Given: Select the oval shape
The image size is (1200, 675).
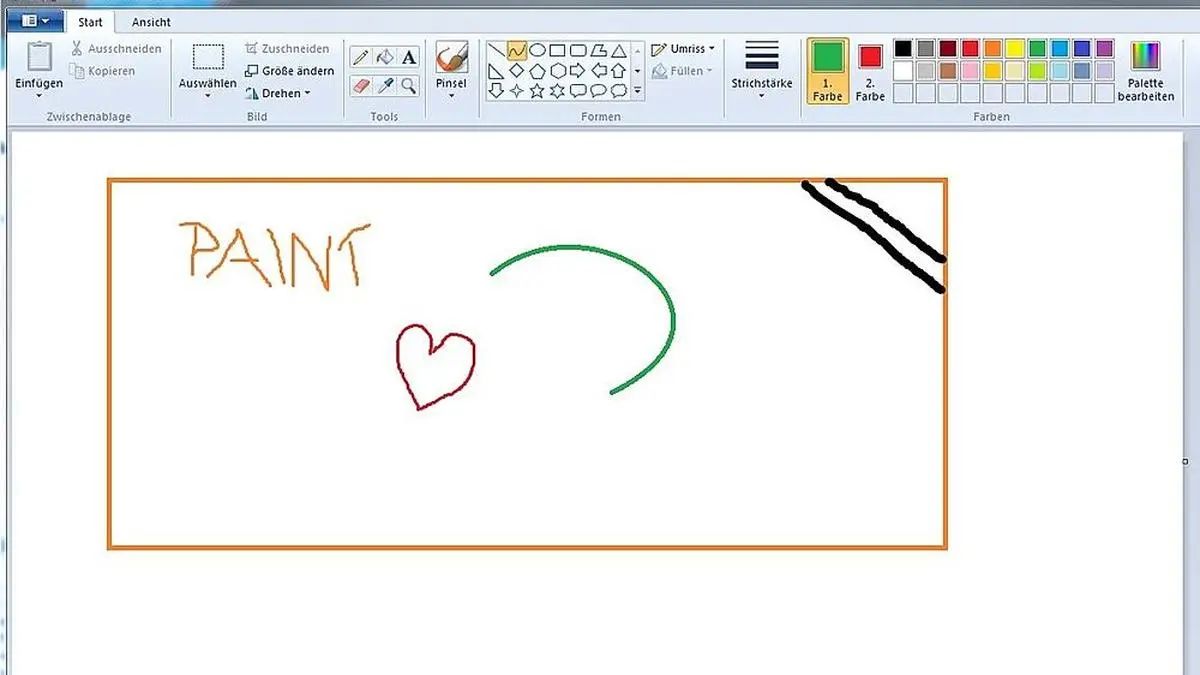Looking at the screenshot, I should pyautogui.click(x=537, y=50).
